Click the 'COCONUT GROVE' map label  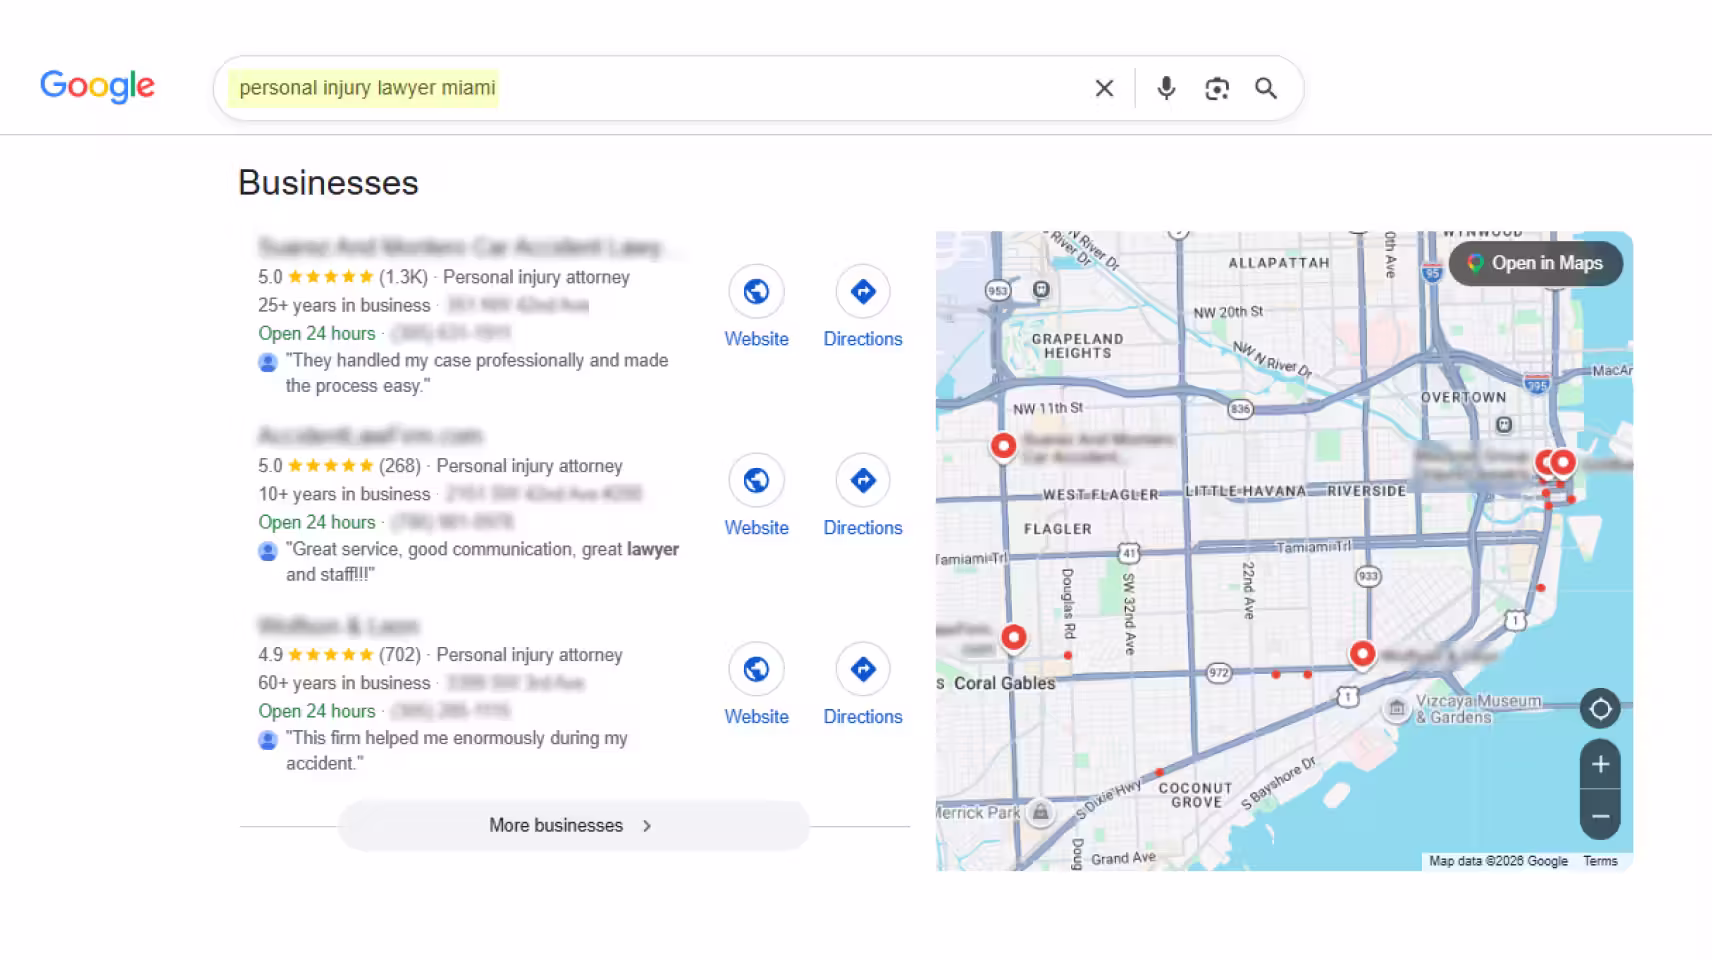pyautogui.click(x=1196, y=795)
